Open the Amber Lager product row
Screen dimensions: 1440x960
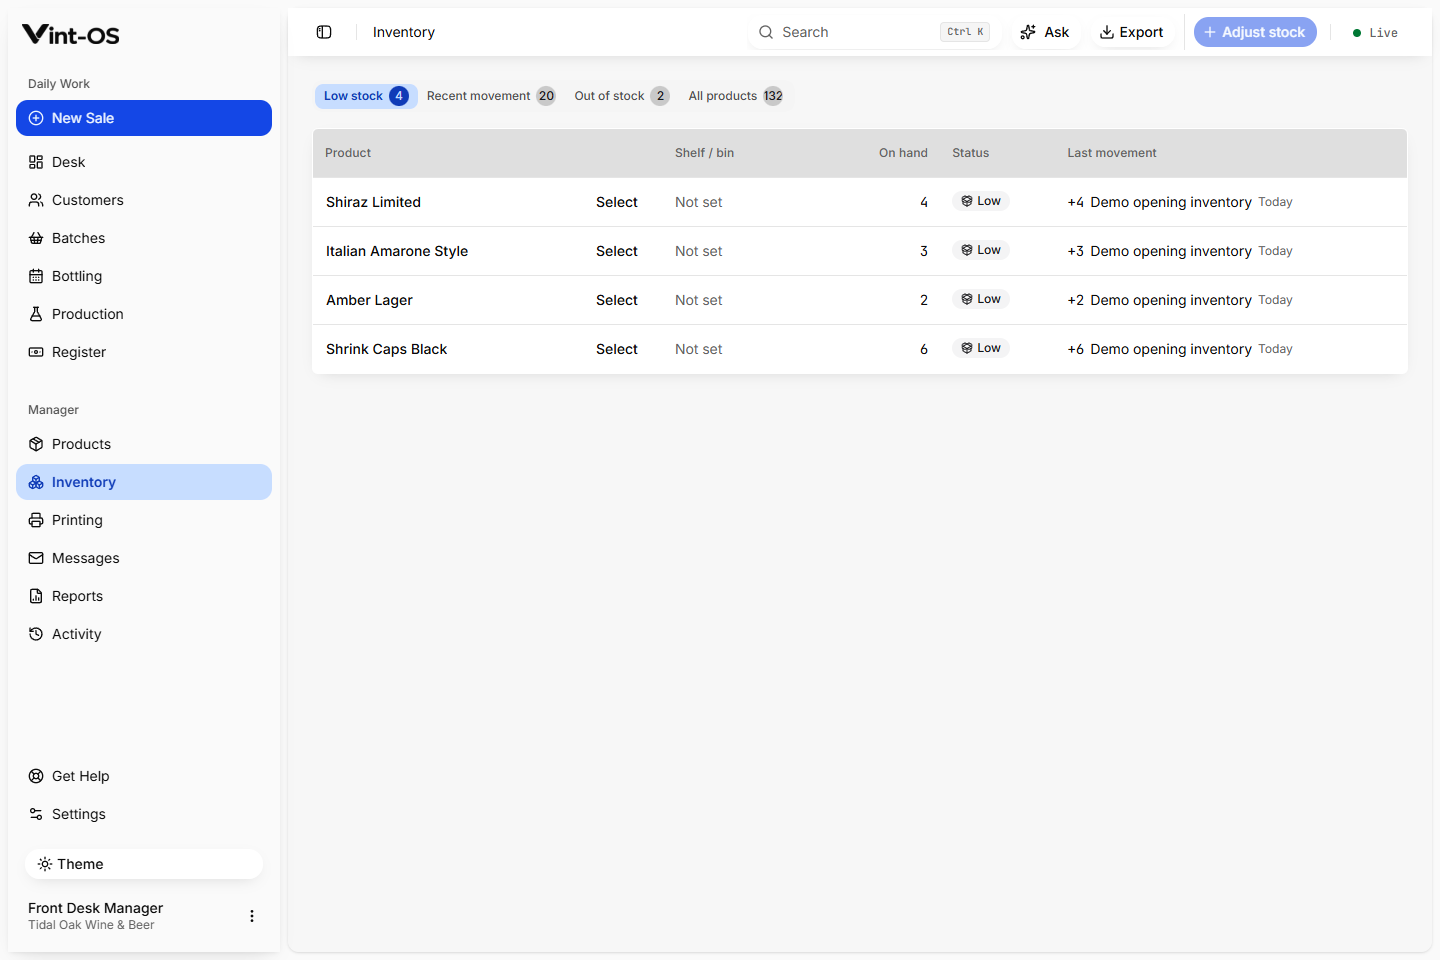(x=860, y=300)
